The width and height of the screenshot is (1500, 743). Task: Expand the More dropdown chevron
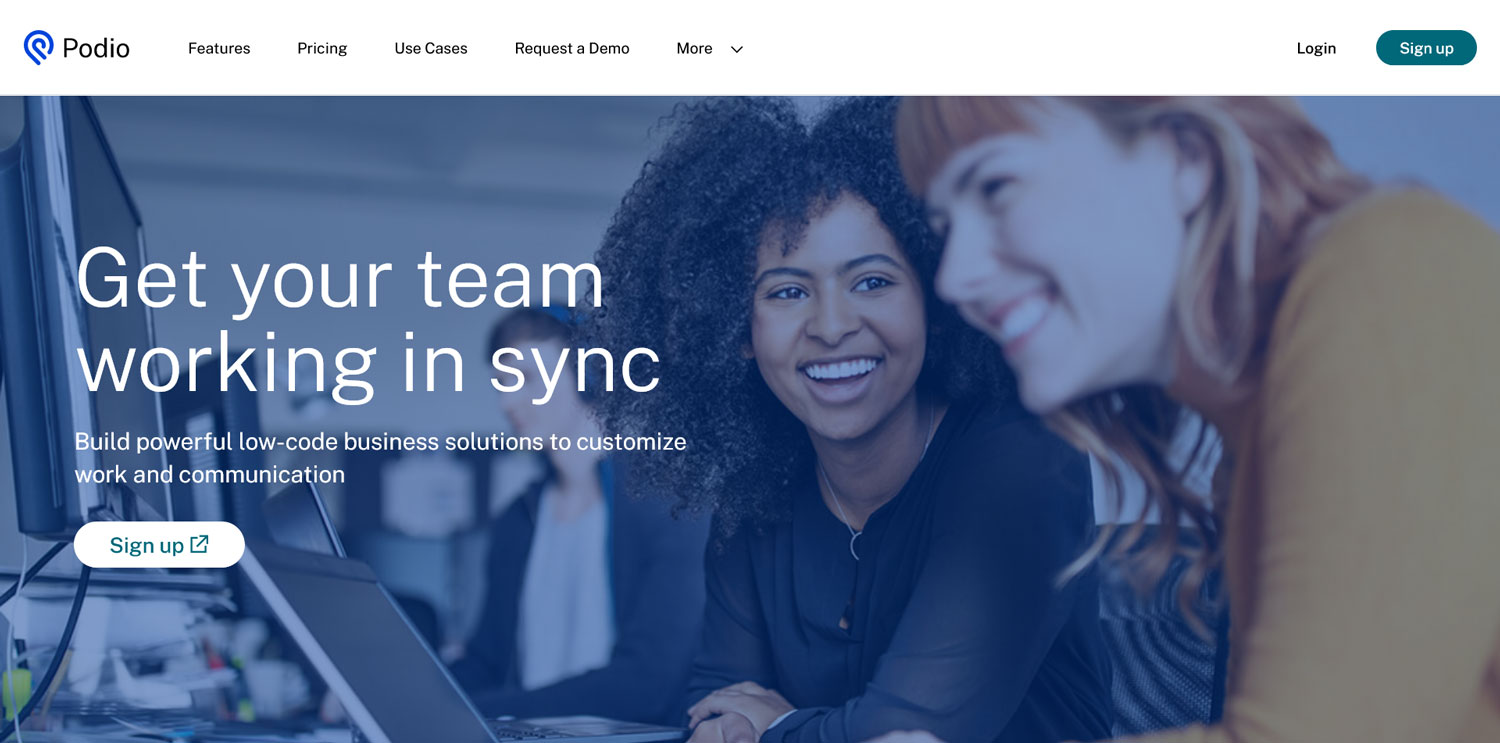click(x=737, y=49)
